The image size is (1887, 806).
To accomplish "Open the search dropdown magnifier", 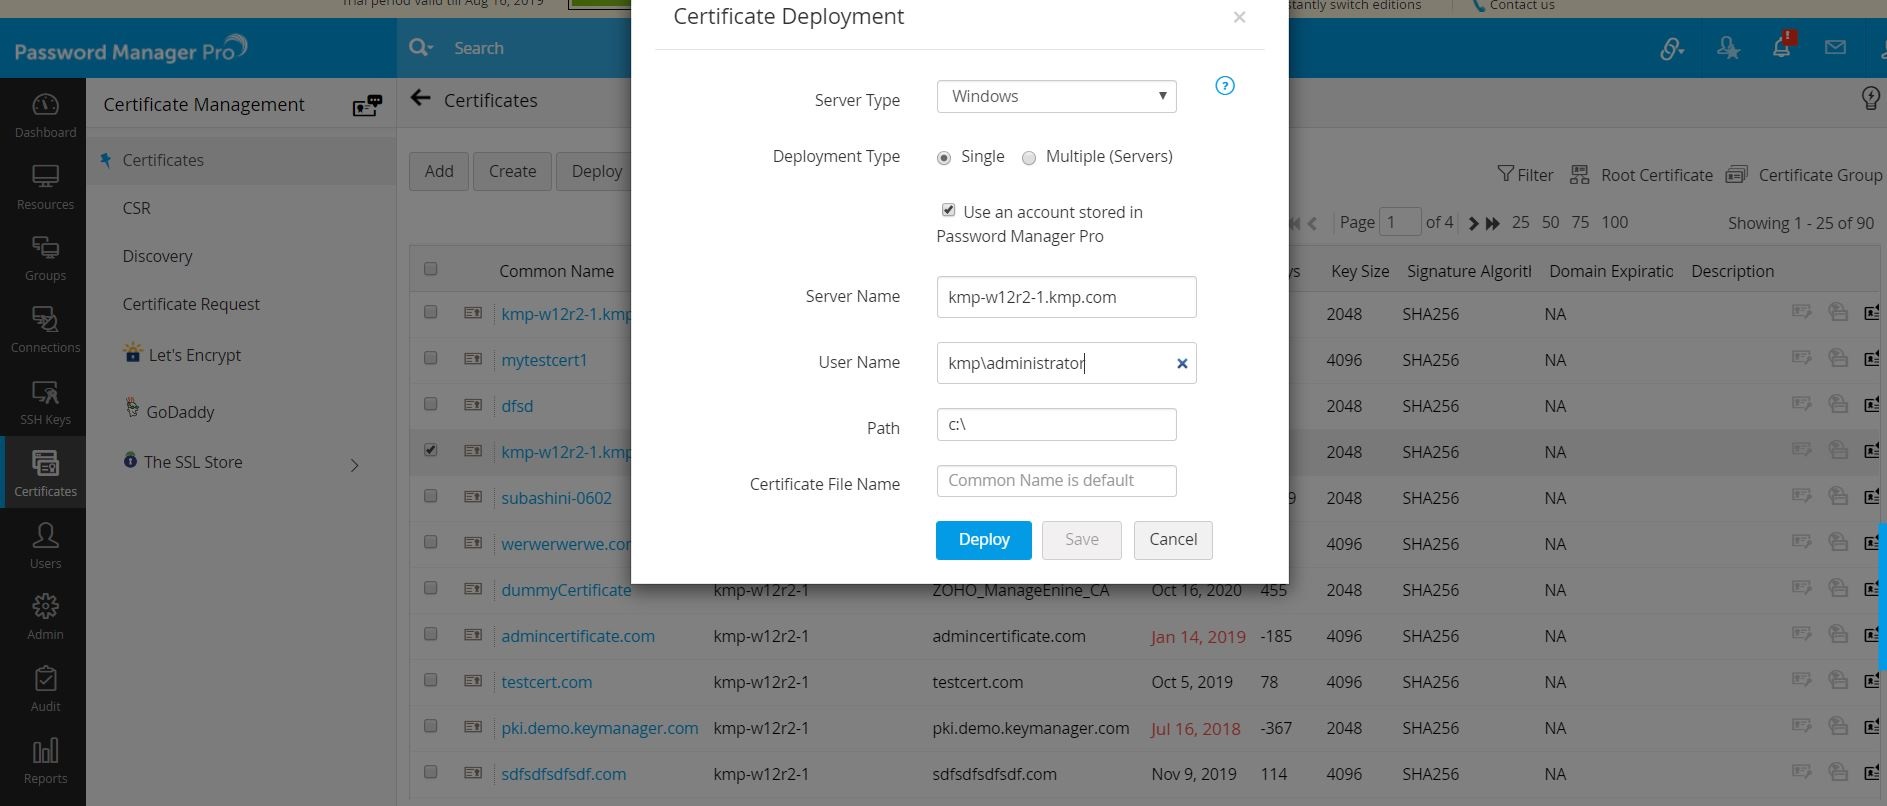I will point(420,48).
